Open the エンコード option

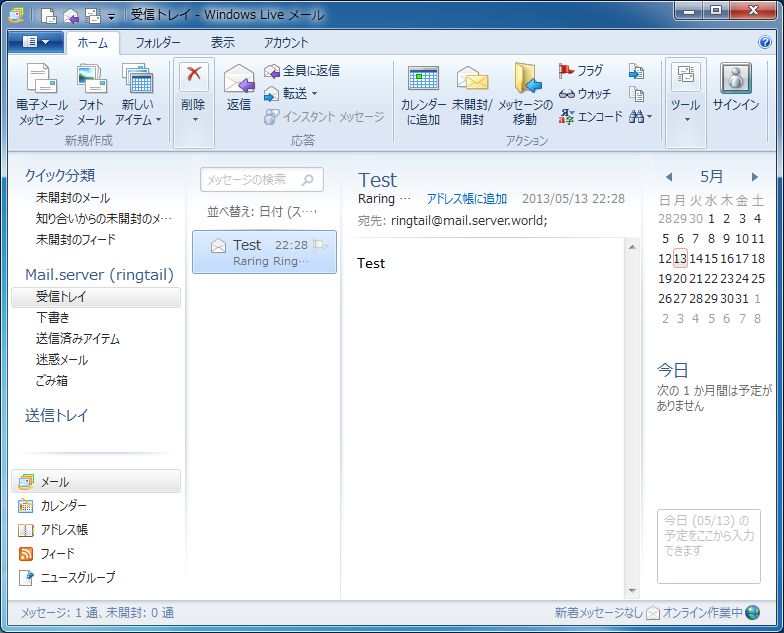coord(591,116)
